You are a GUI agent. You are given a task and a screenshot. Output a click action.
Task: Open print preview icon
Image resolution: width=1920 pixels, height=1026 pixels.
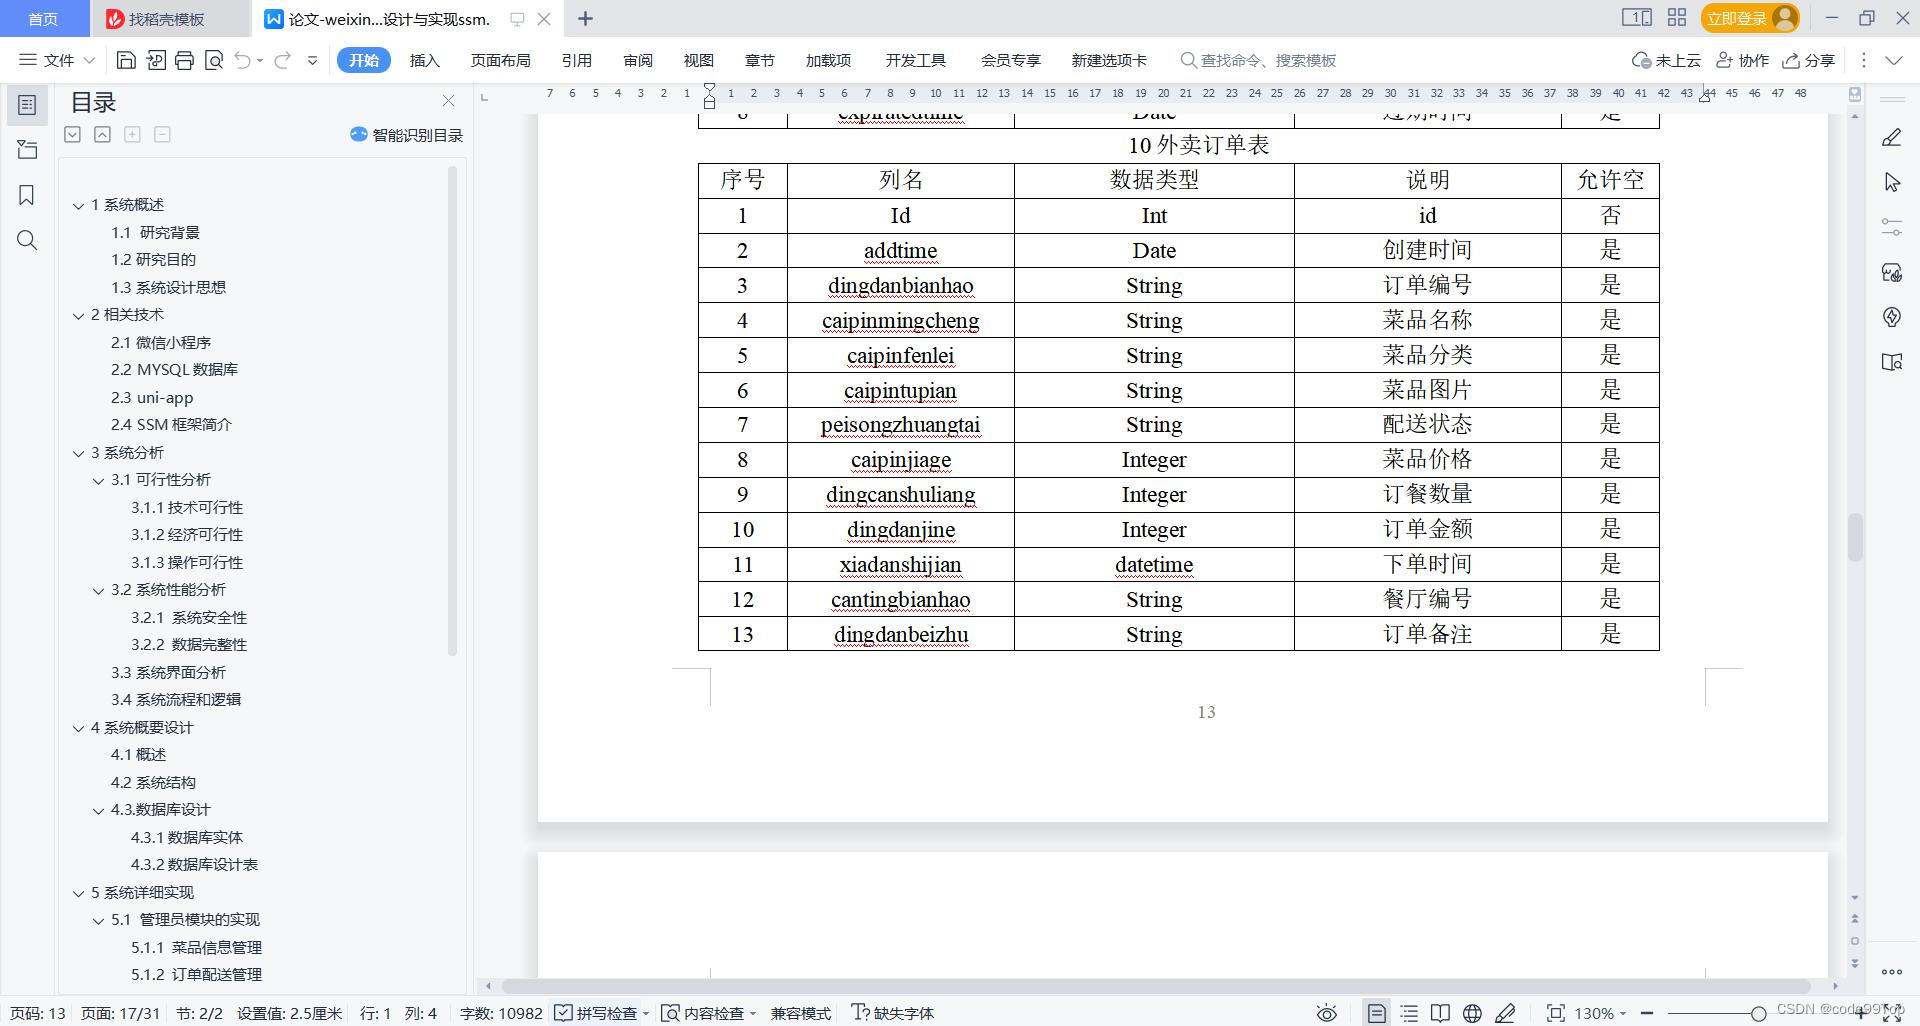click(x=213, y=60)
